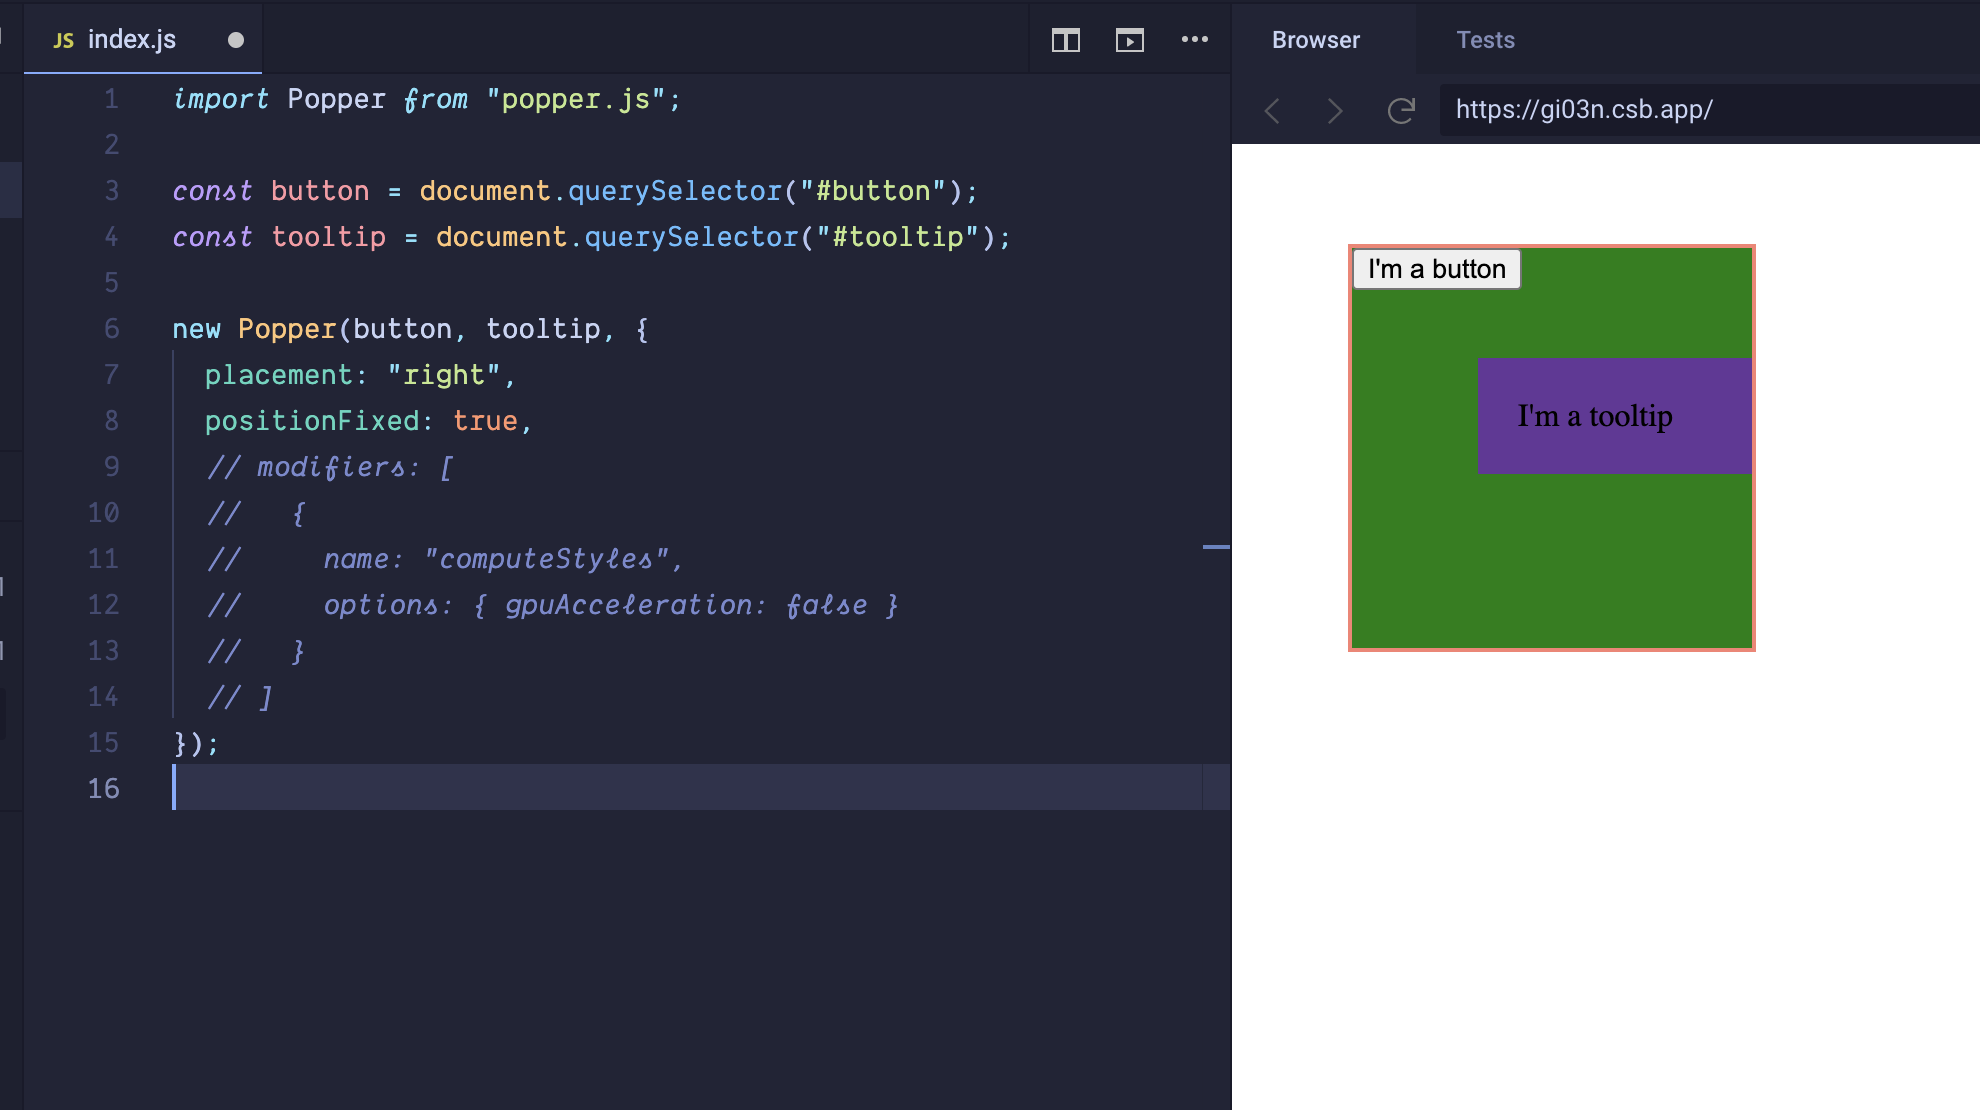Select the index.js editor tab
This screenshot has width=1980, height=1110.
tap(131, 40)
